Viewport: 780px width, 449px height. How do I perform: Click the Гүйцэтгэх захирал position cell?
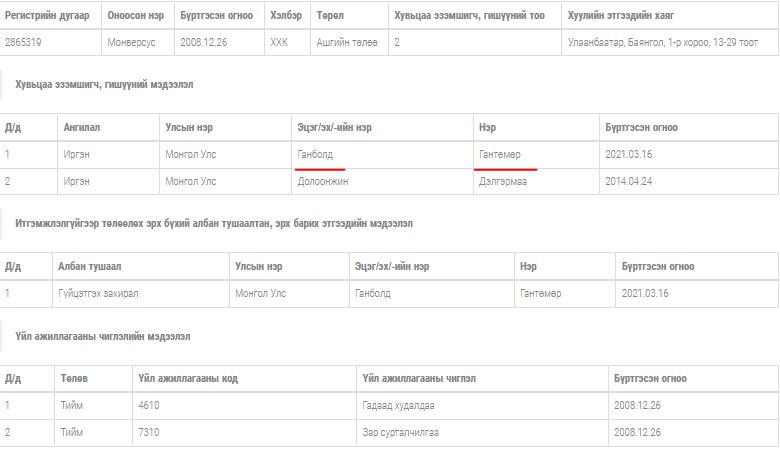pos(104,294)
